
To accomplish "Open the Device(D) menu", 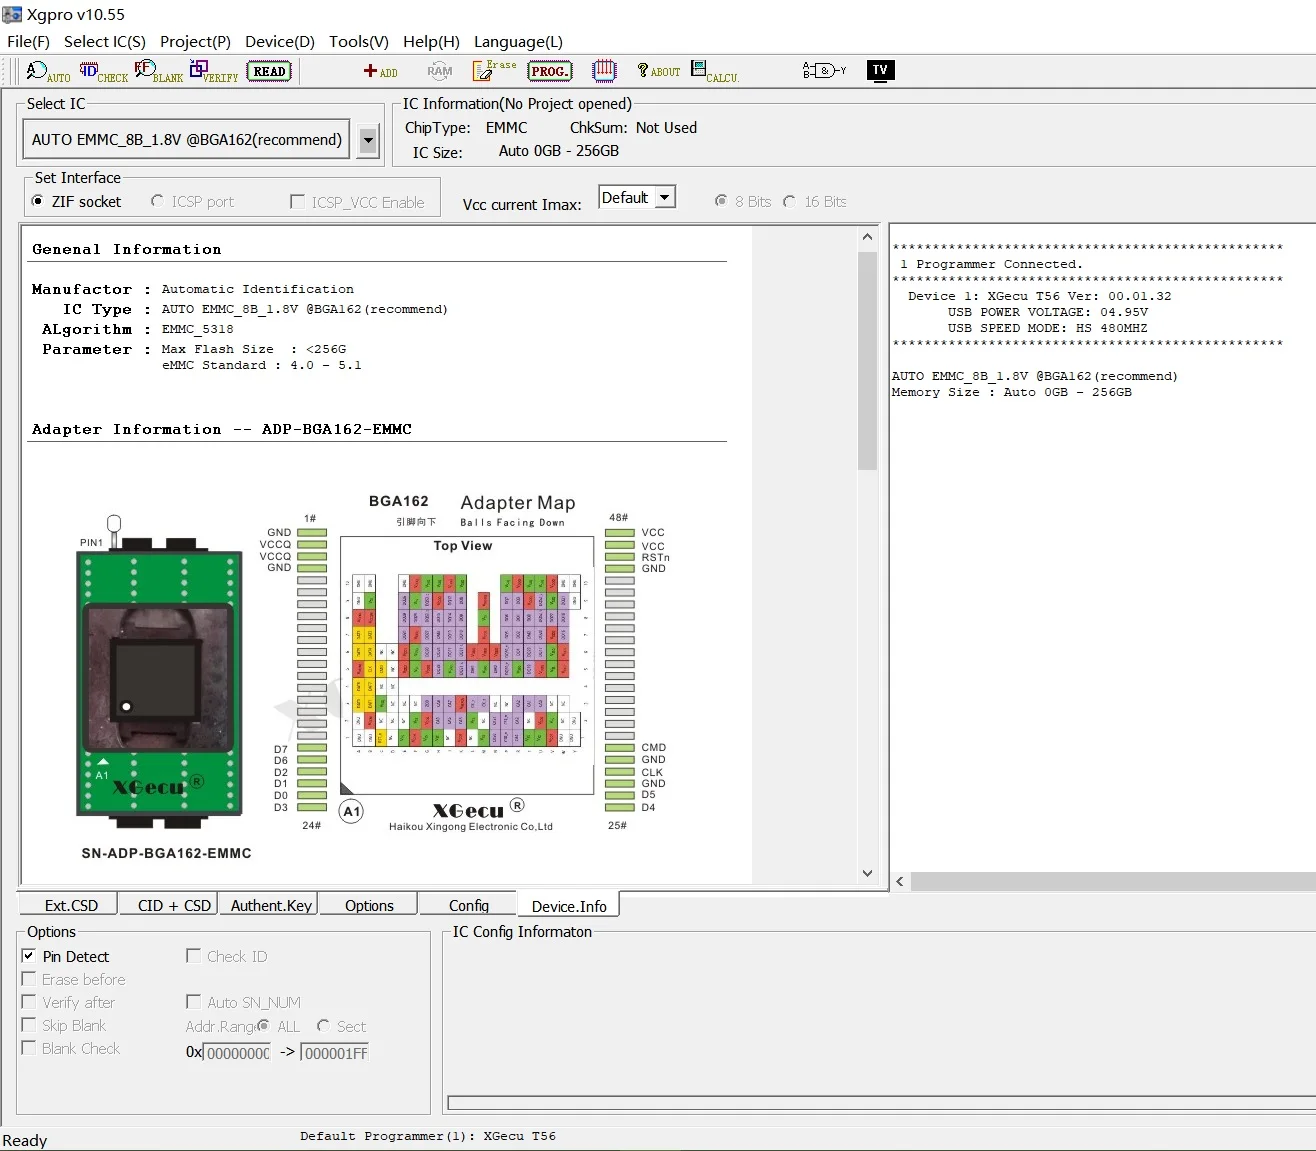I will pyautogui.click(x=279, y=41).
